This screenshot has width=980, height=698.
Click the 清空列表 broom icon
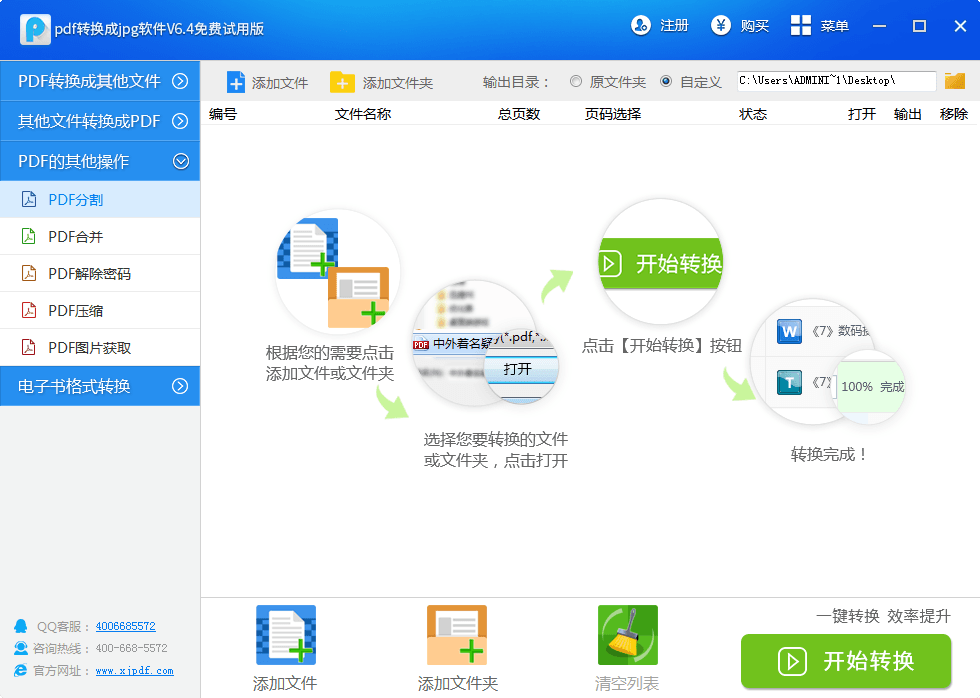(x=628, y=635)
